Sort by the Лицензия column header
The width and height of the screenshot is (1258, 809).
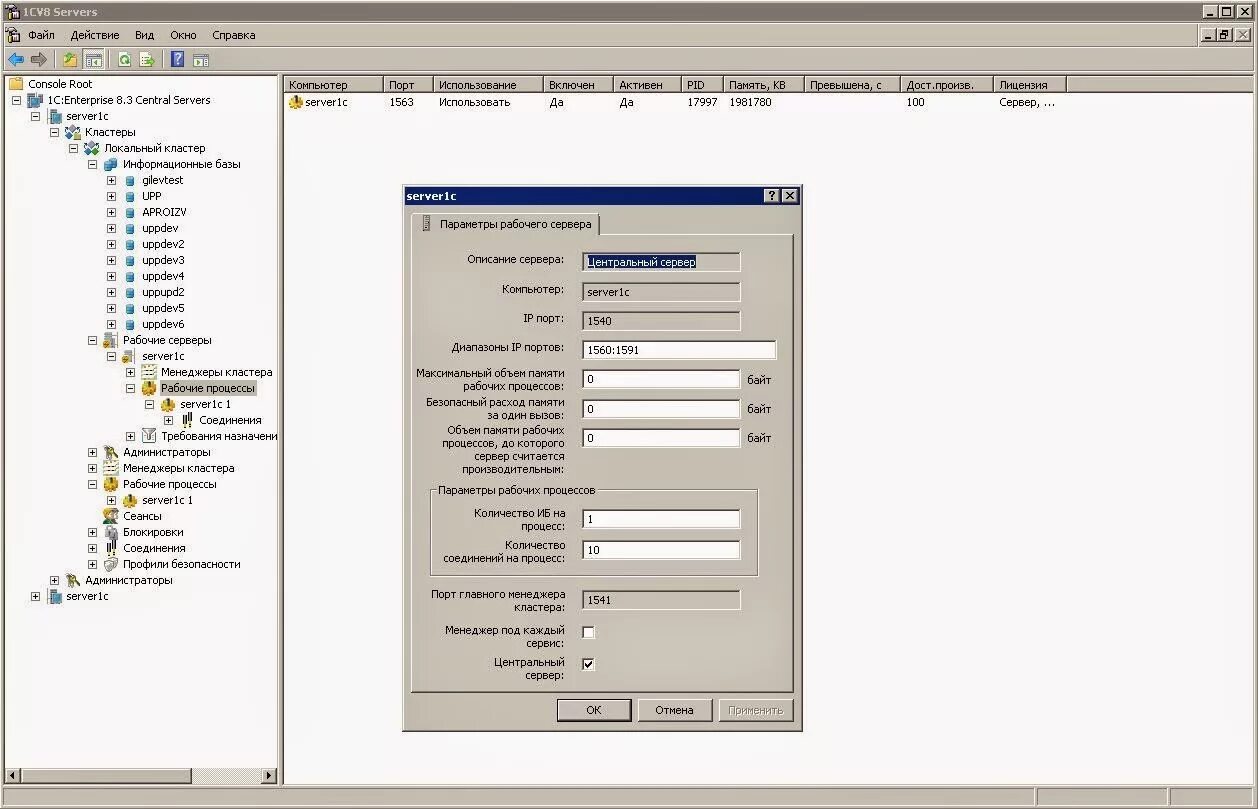(1029, 85)
